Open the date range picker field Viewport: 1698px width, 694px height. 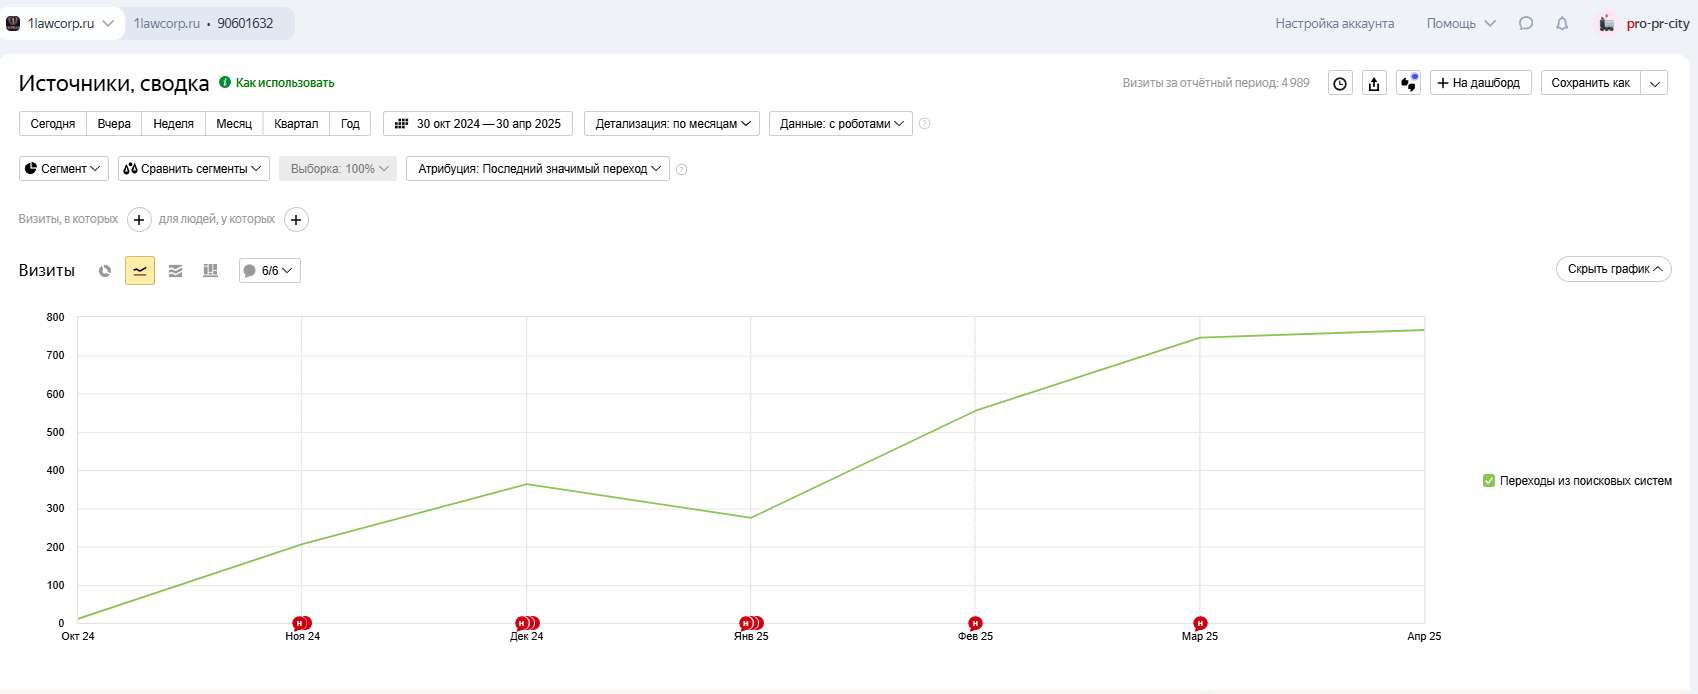(478, 124)
